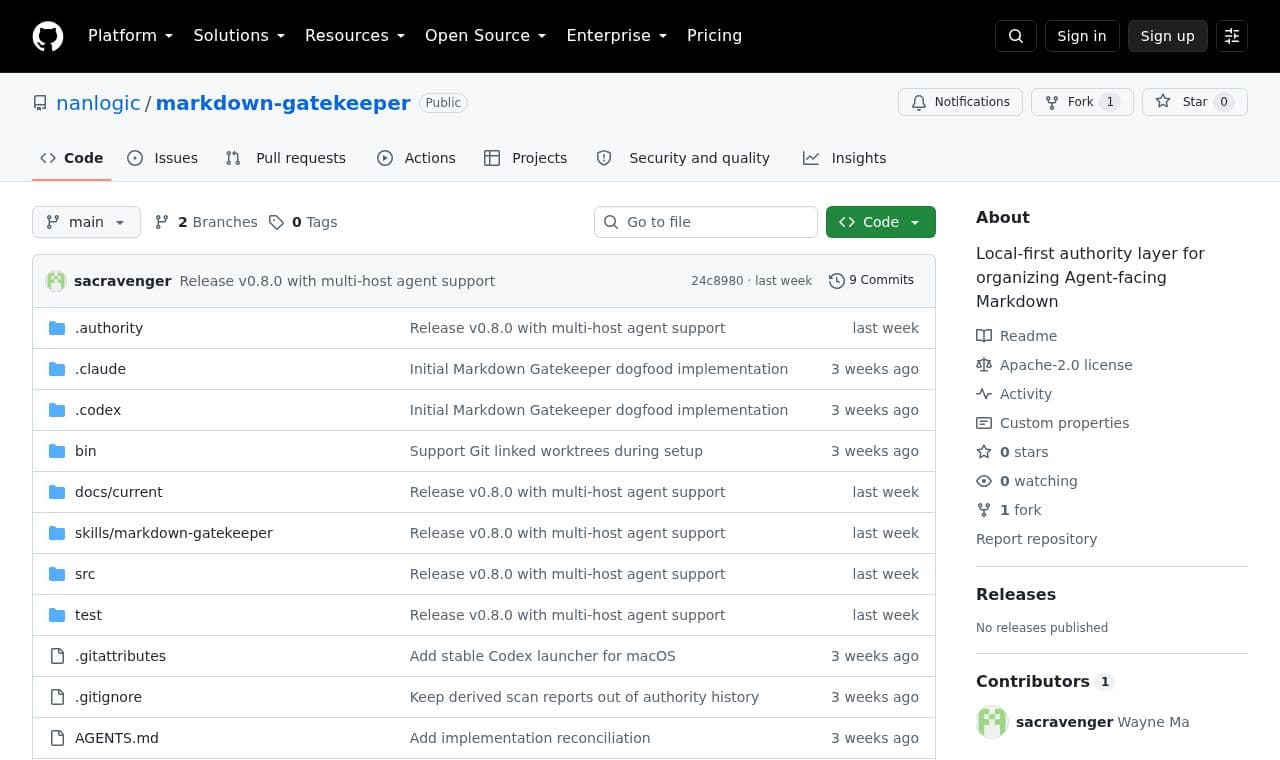Click the sacravenger avatar in commit header

point(56,281)
